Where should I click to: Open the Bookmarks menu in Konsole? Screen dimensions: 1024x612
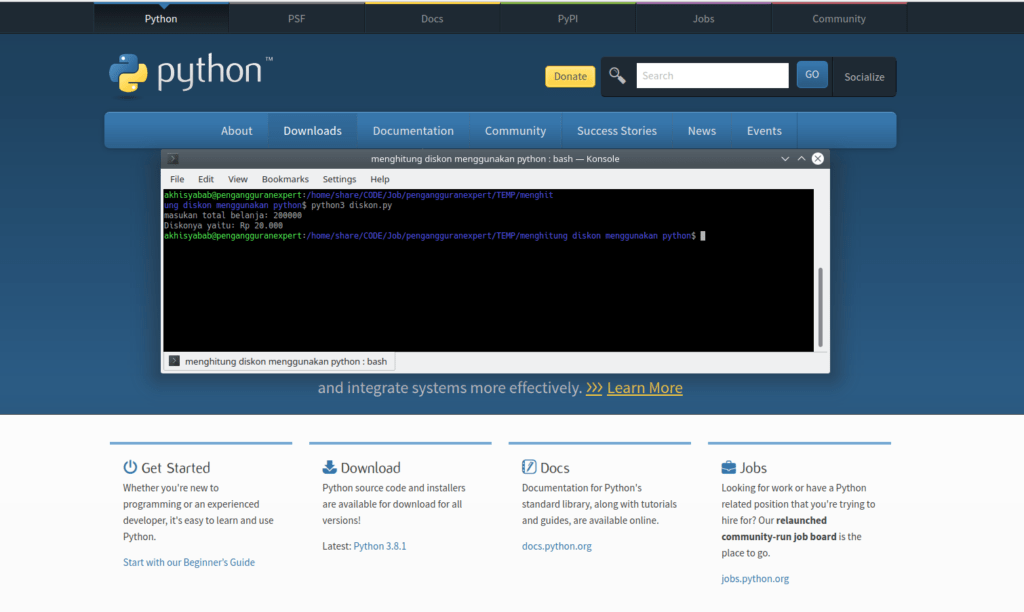coord(285,179)
